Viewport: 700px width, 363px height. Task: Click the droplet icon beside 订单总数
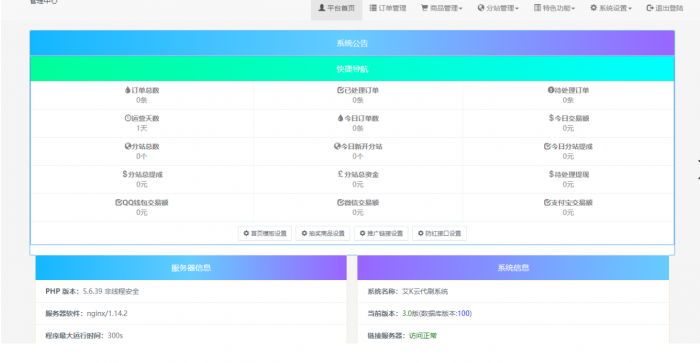pos(128,90)
